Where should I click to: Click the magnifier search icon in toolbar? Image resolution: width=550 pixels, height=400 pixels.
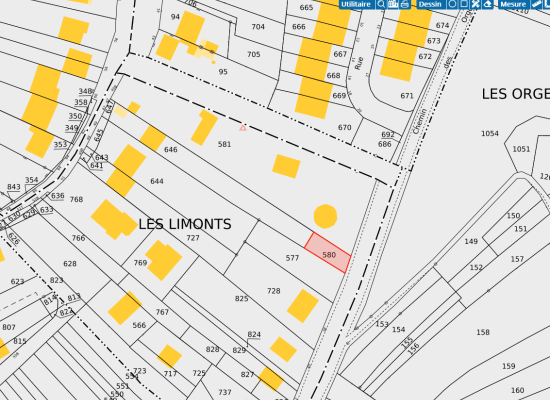pyautogui.click(x=381, y=4)
